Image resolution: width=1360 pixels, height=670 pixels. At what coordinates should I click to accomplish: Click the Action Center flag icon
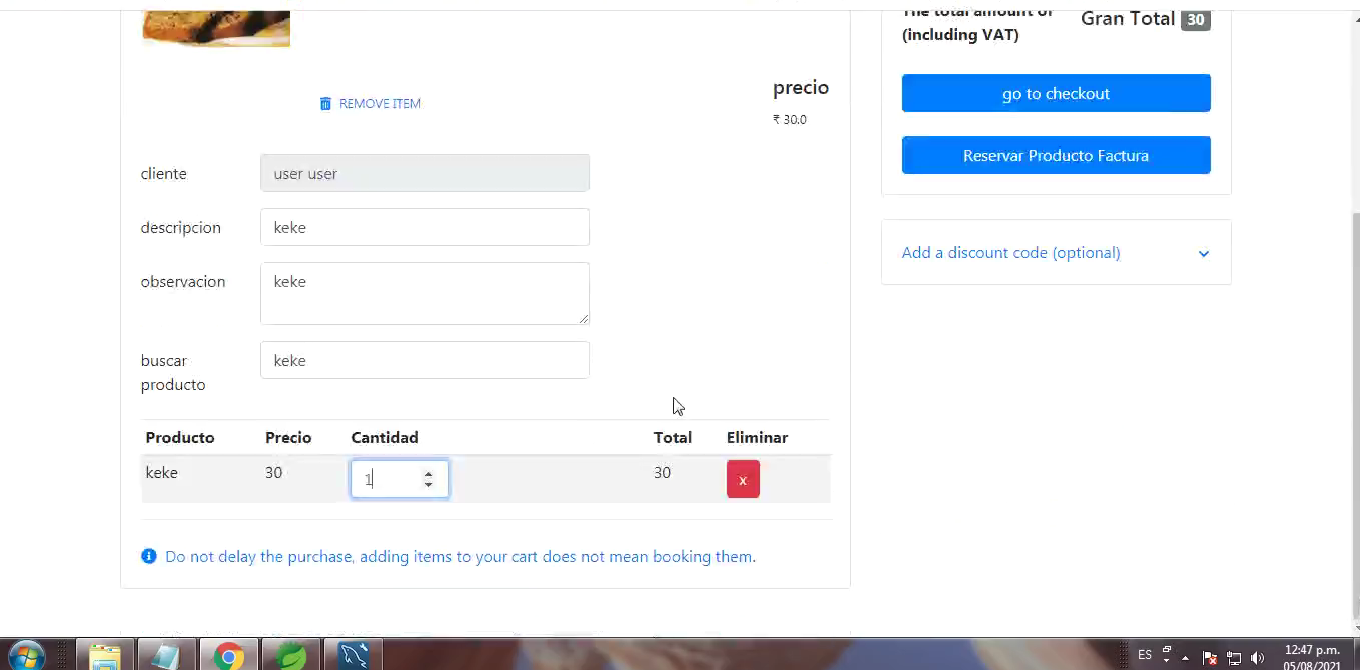1210,658
